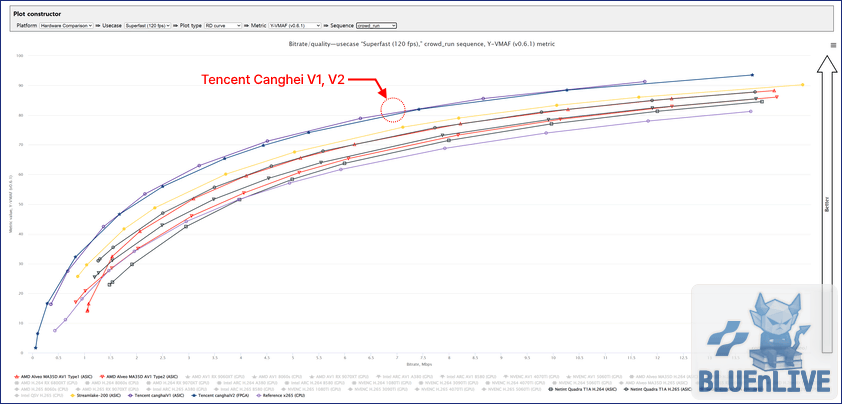
Task: Toggle AMD Alveo MA35D AV1 Type1 legend marker
Action: click(x=16, y=376)
